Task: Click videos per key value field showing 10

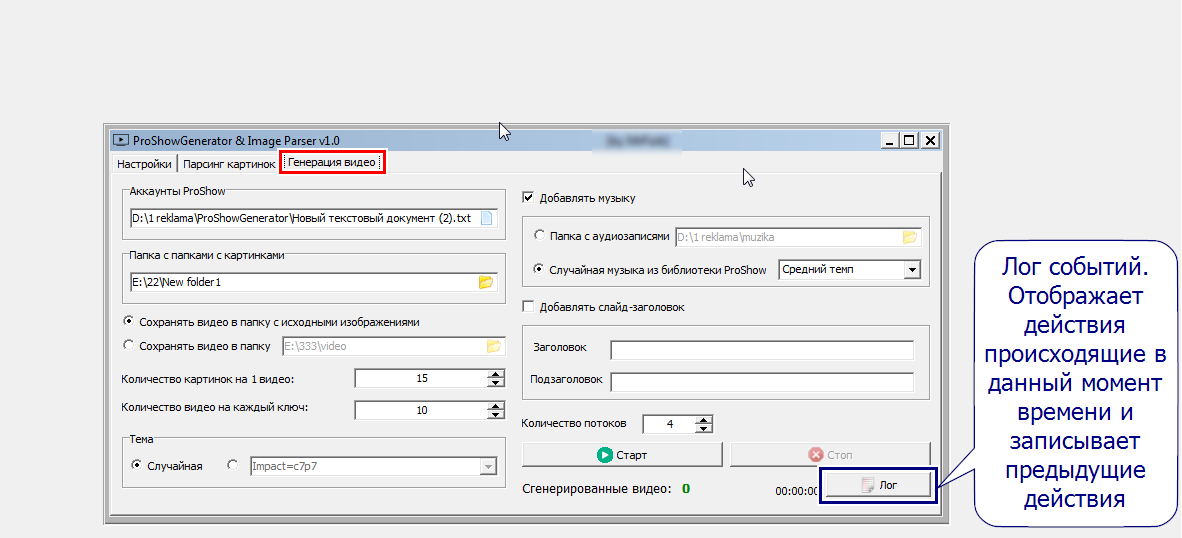Action: coord(421,410)
